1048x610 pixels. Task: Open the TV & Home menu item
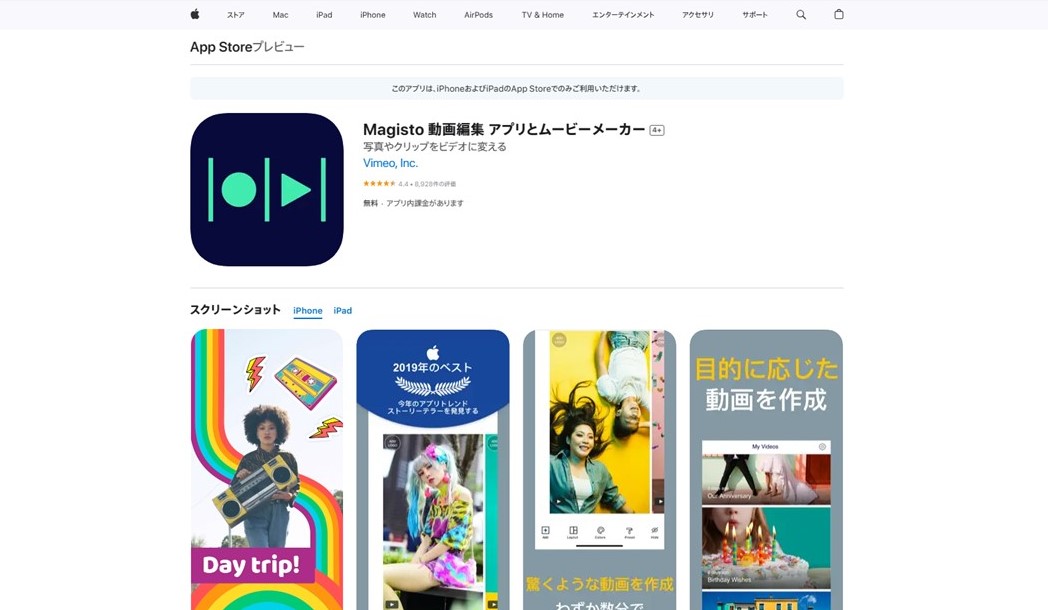tap(543, 15)
